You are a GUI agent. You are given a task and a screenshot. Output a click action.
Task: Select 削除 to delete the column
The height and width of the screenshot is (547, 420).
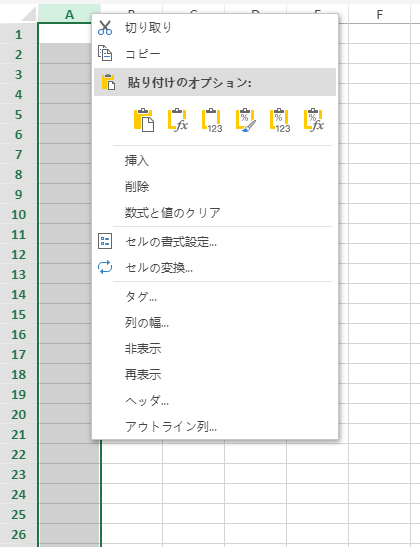(215, 187)
